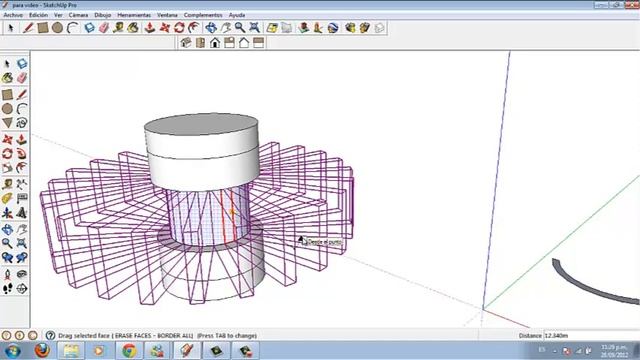Select the Dimension tool
This screenshot has width=640, height=360.
coord(22,184)
